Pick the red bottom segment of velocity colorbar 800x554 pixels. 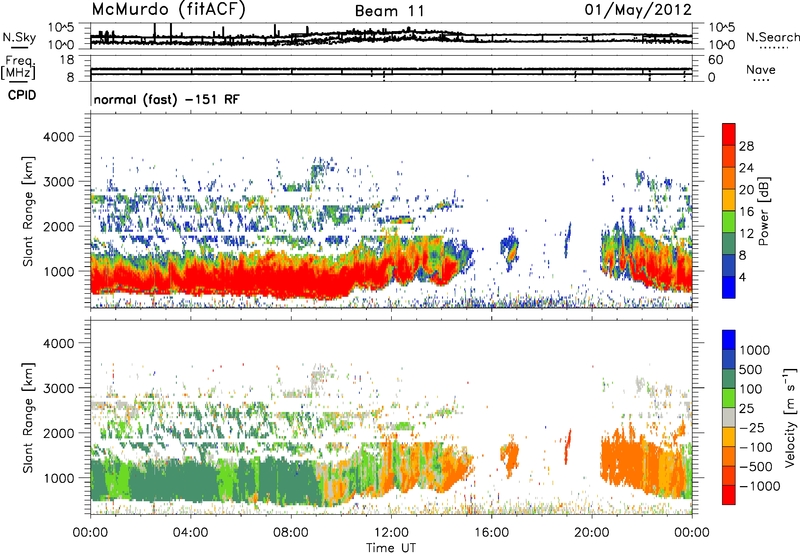pos(729,495)
